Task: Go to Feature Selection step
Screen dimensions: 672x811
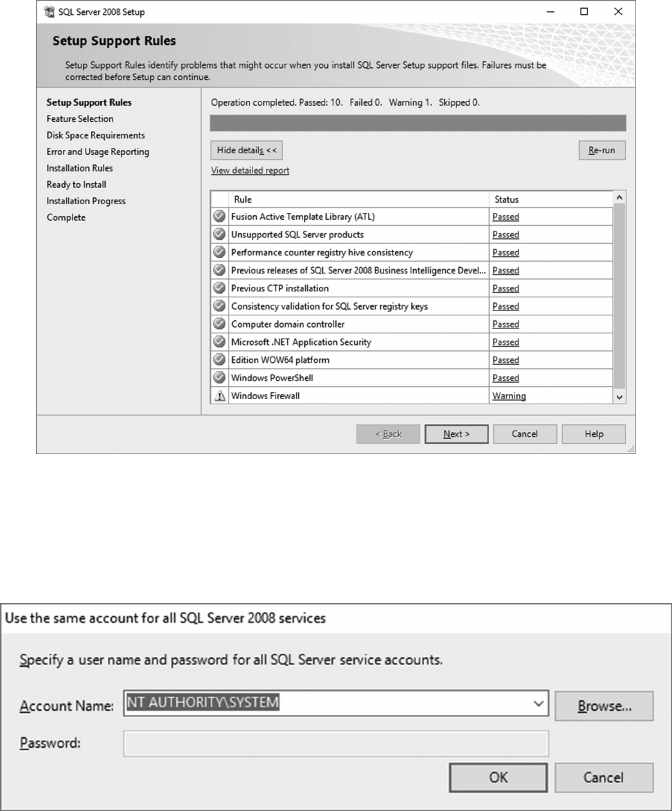Action: pyautogui.click(x=80, y=118)
